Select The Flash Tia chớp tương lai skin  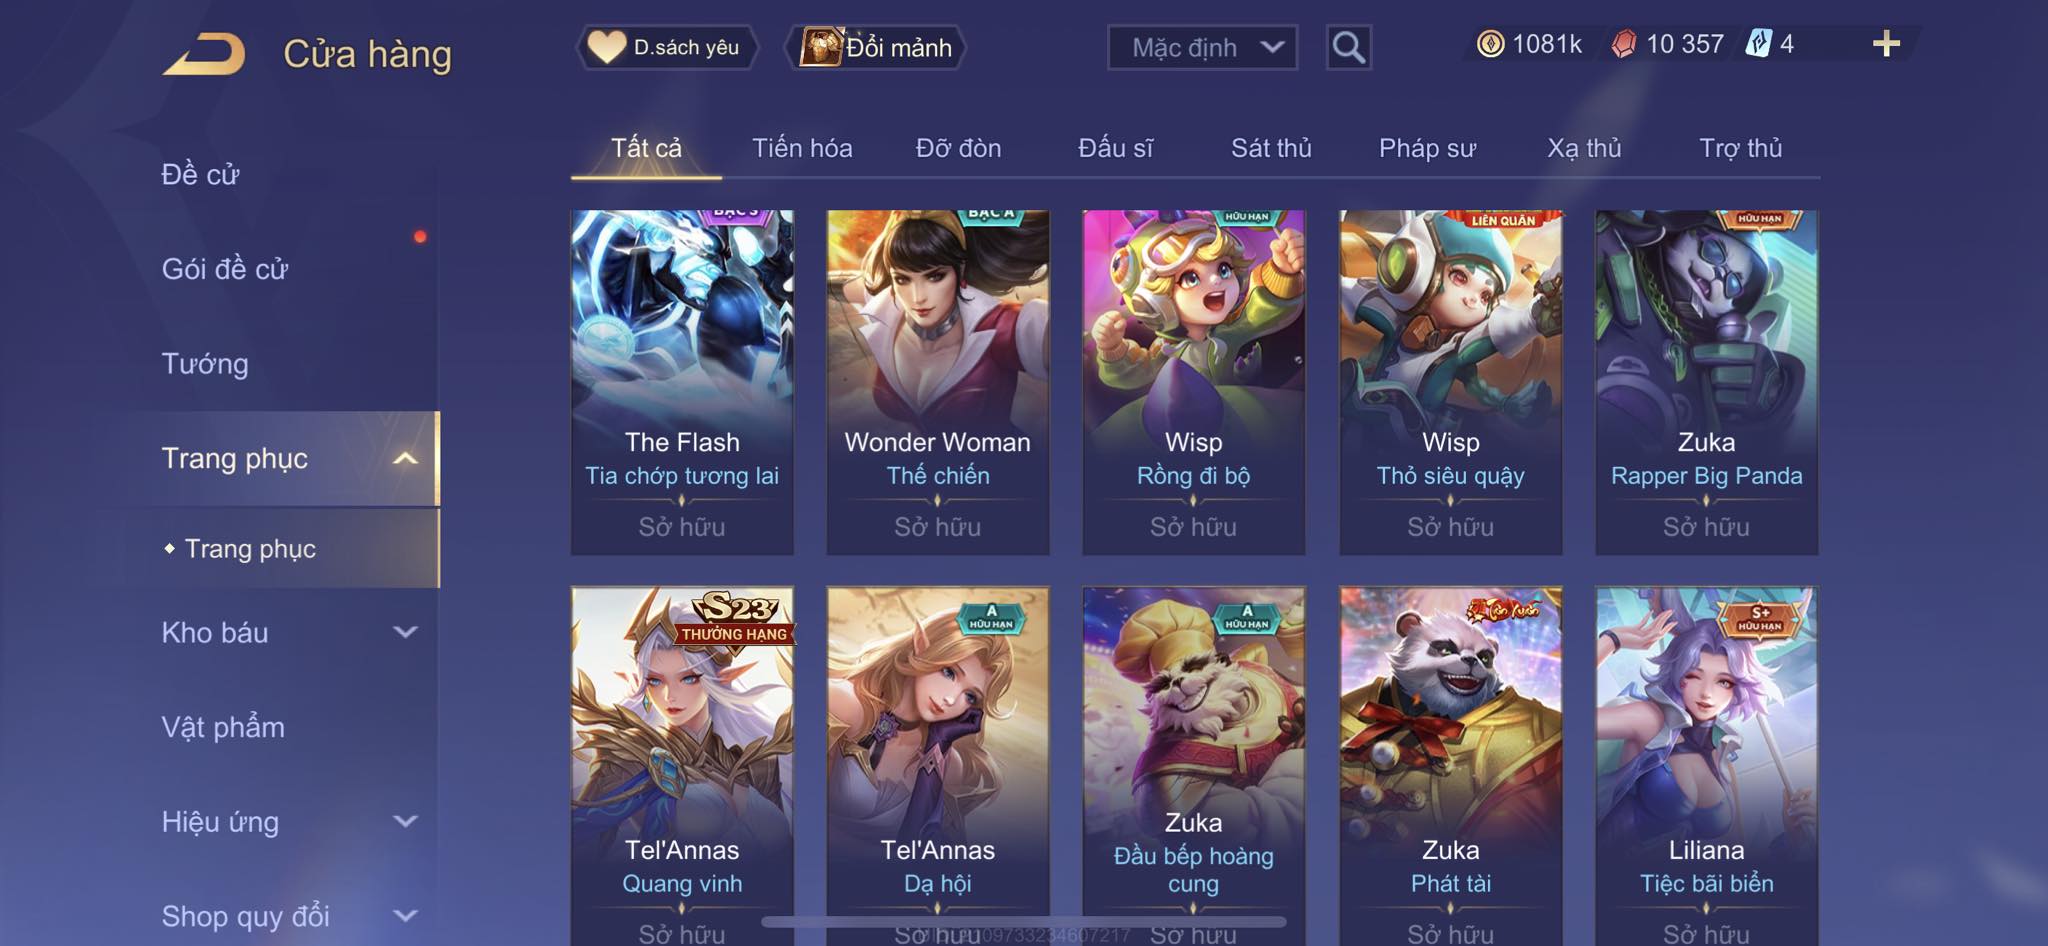coord(682,382)
